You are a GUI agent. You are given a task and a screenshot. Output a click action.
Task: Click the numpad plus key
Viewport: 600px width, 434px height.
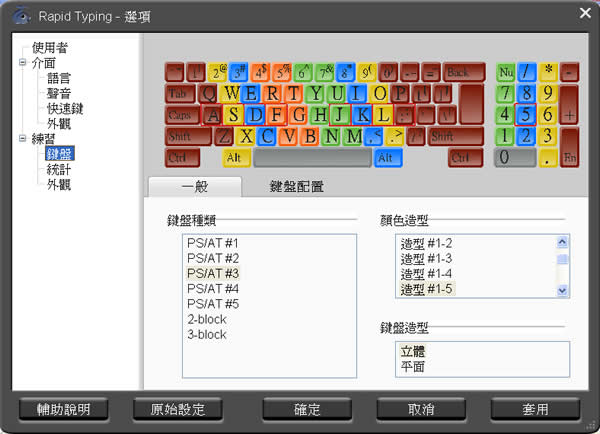click(569, 105)
